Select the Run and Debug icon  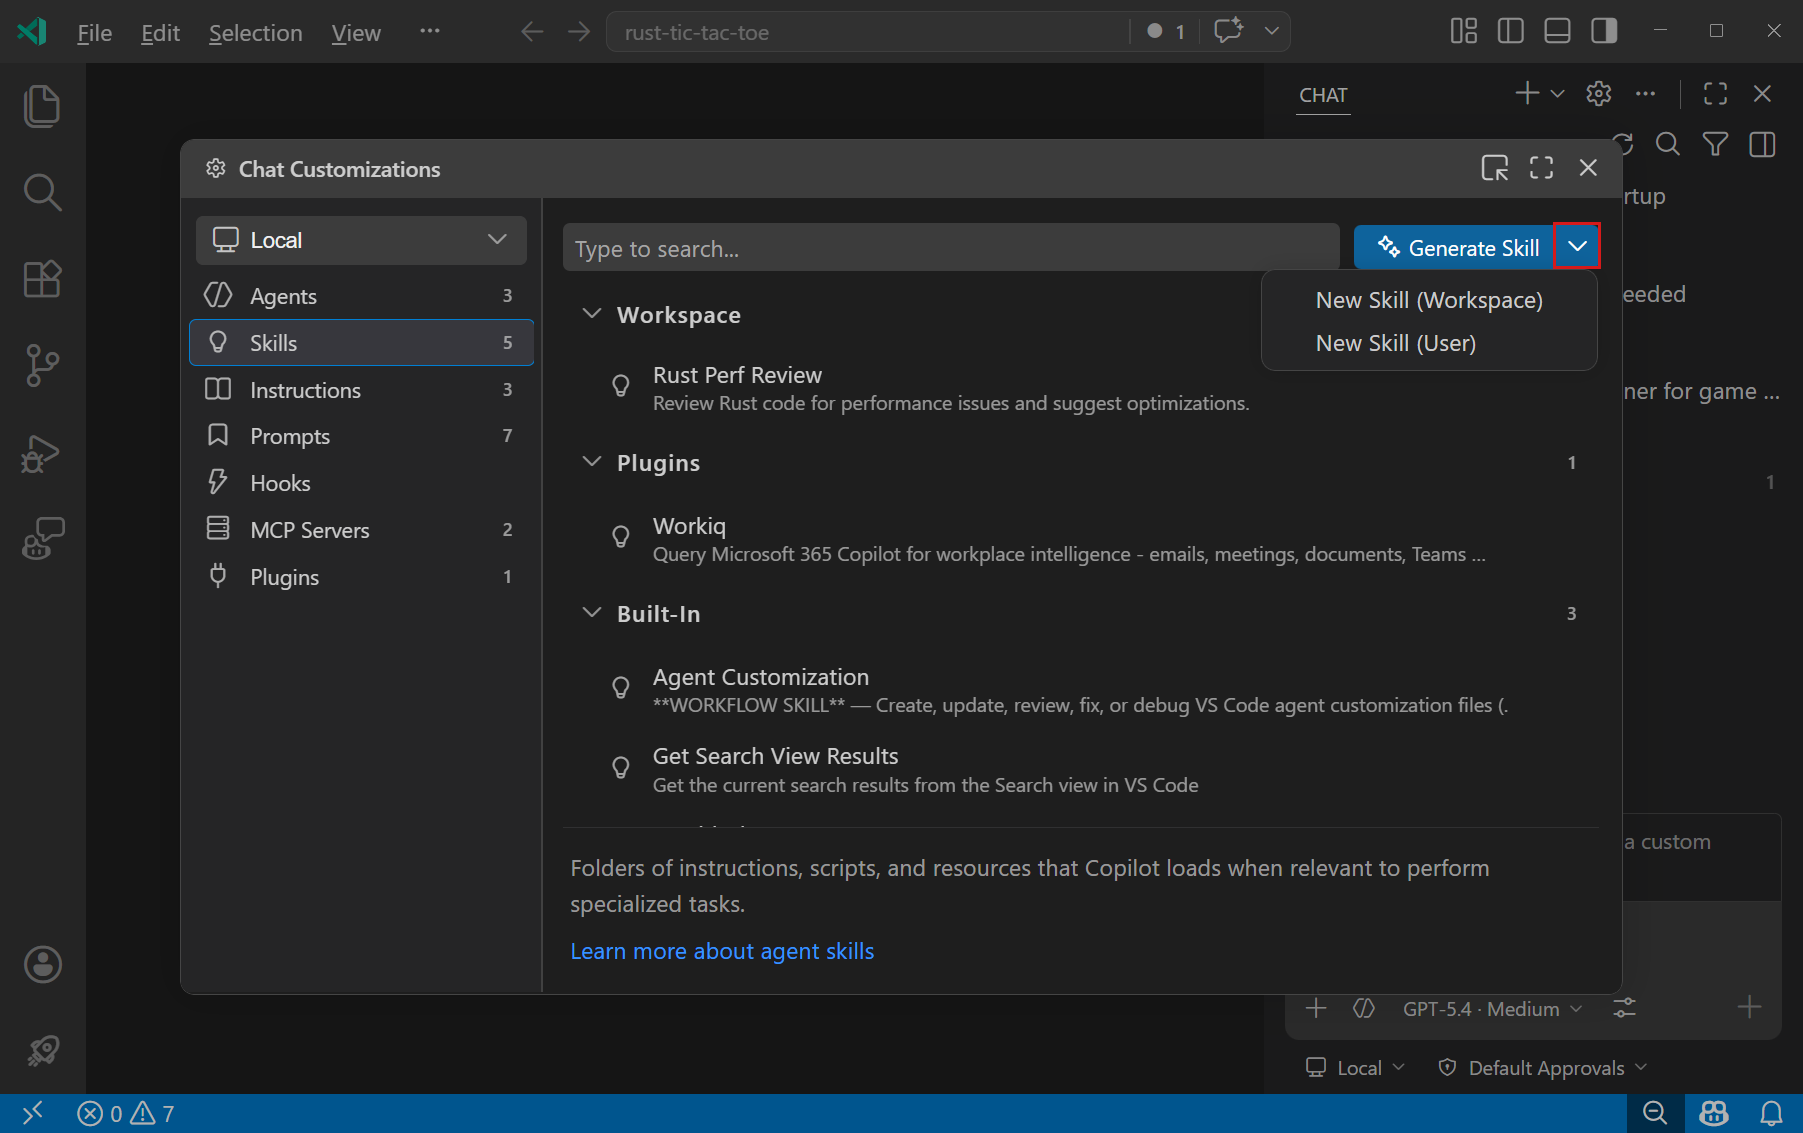pos(42,453)
